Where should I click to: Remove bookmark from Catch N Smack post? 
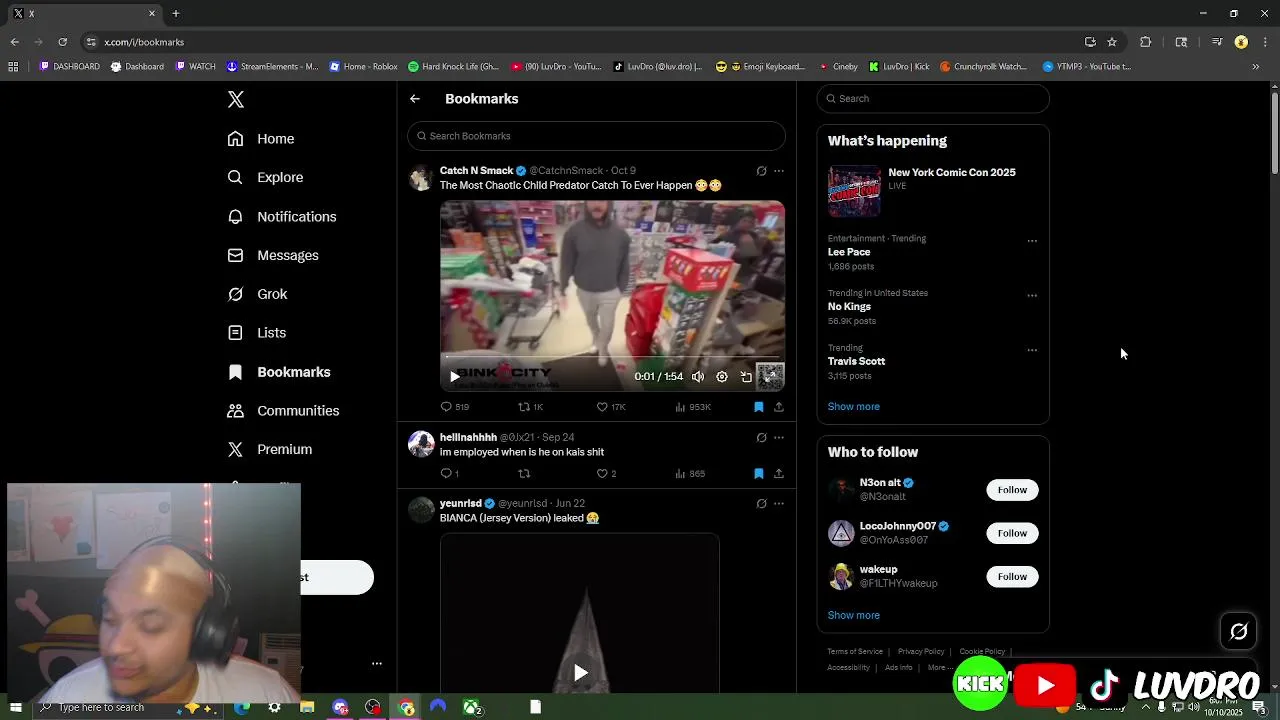pos(759,407)
